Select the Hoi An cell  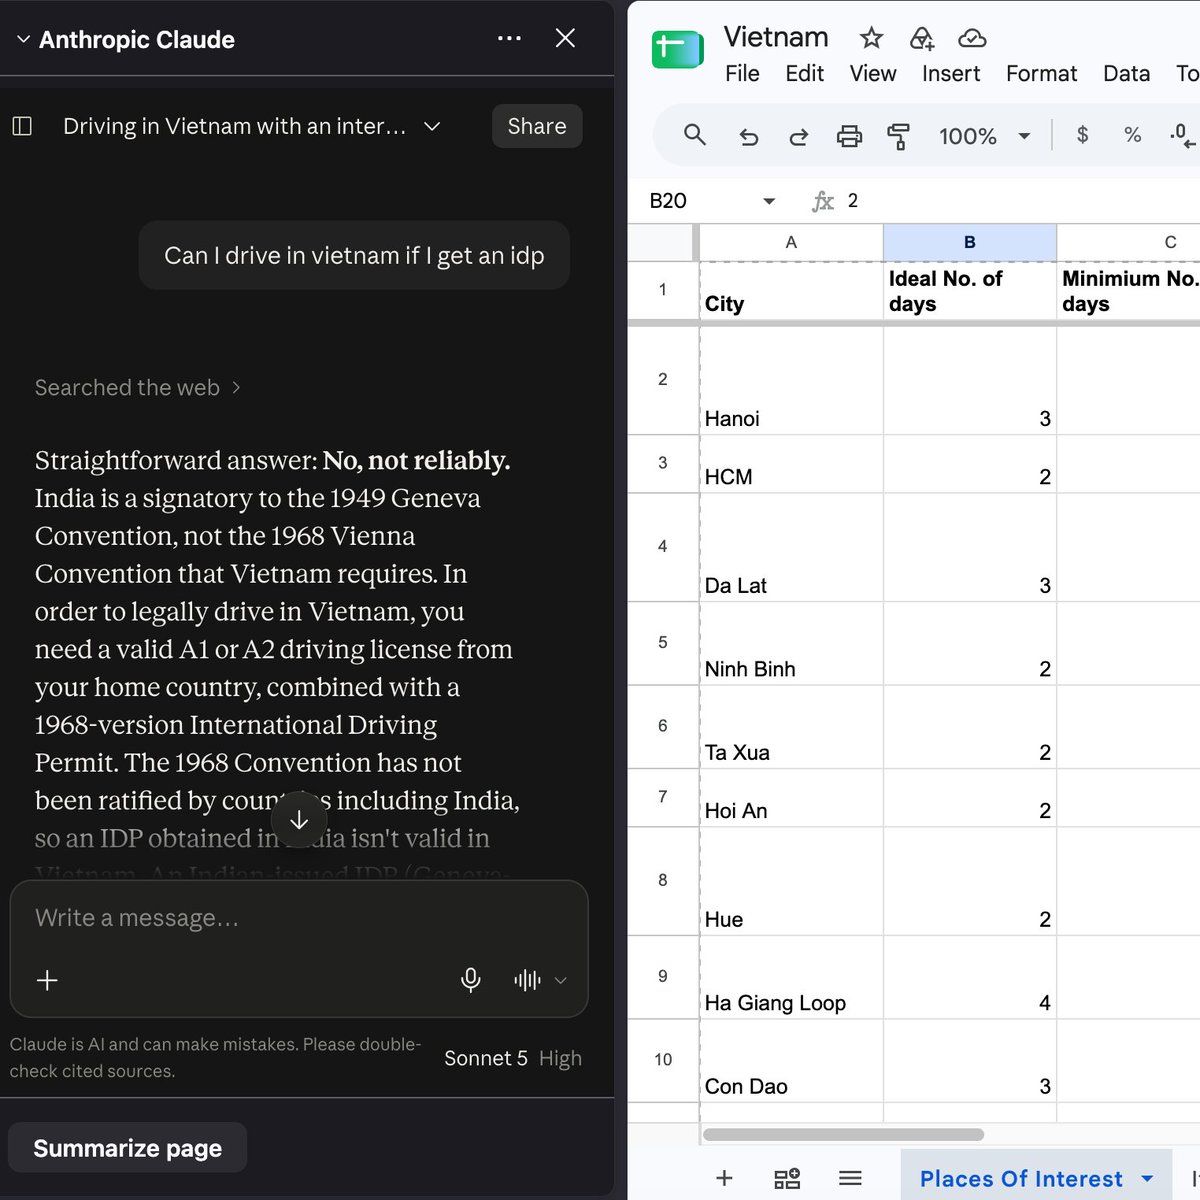click(x=791, y=798)
